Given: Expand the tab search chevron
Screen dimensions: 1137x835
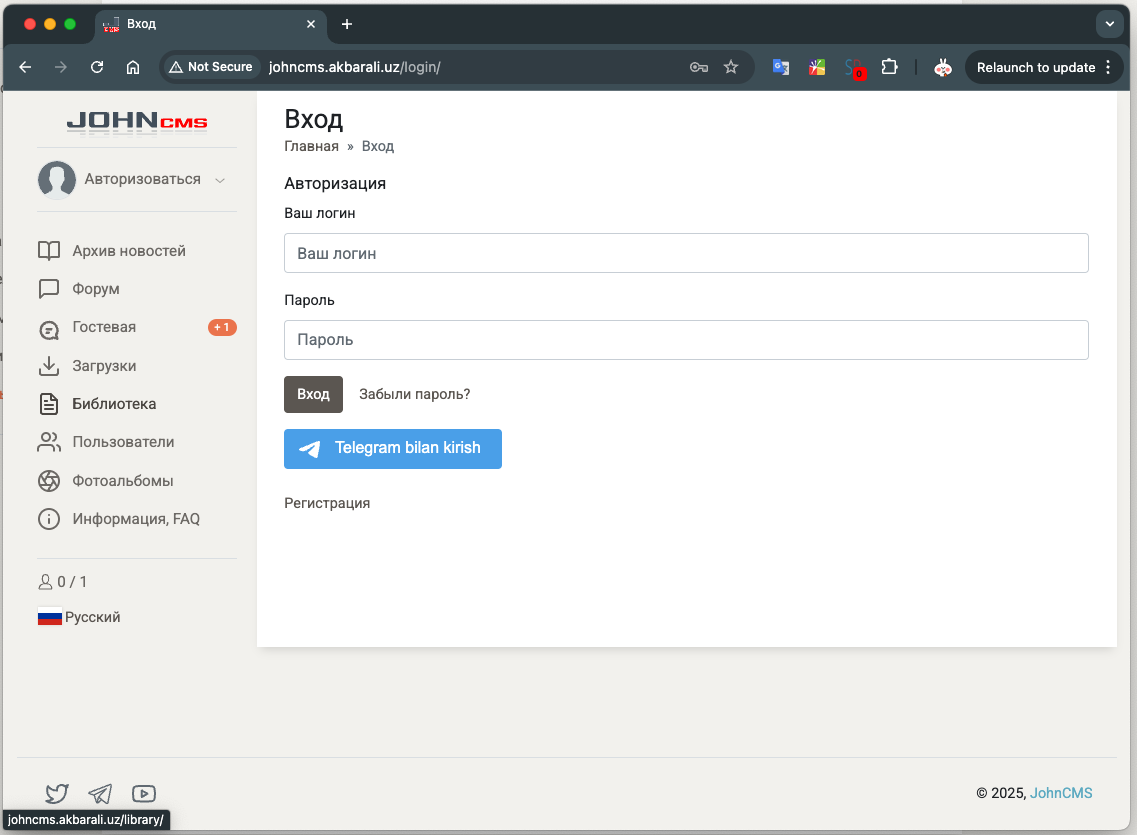Looking at the screenshot, I should pyautogui.click(x=1109, y=24).
